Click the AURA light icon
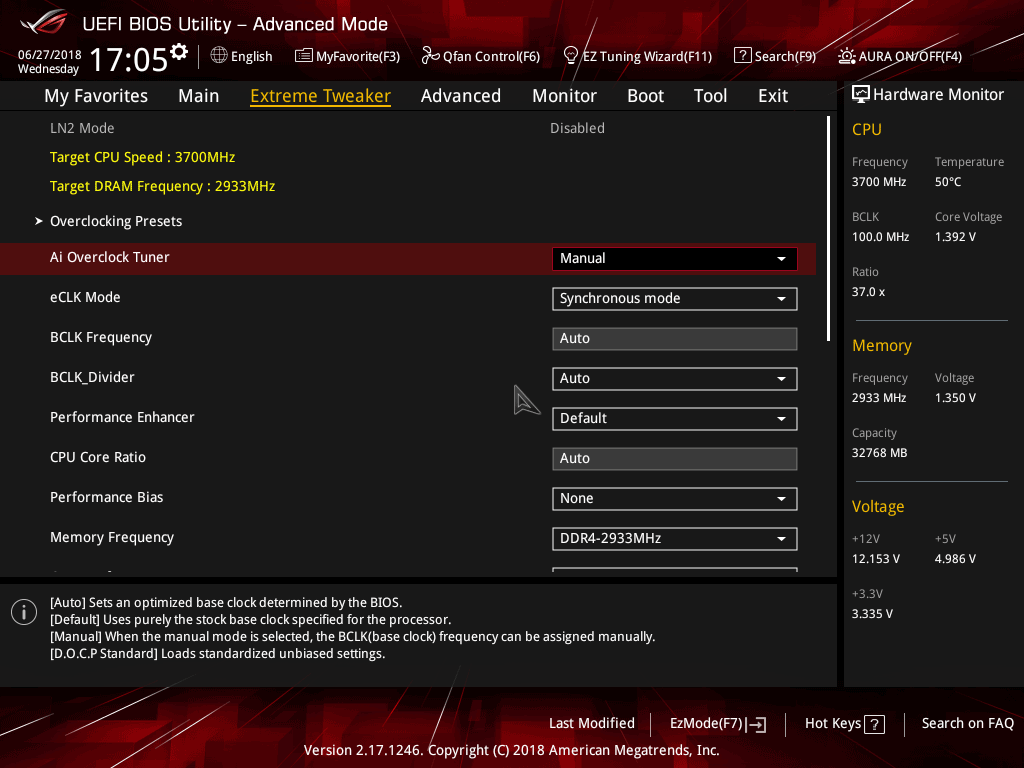1024x768 pixels. point(847,56)
